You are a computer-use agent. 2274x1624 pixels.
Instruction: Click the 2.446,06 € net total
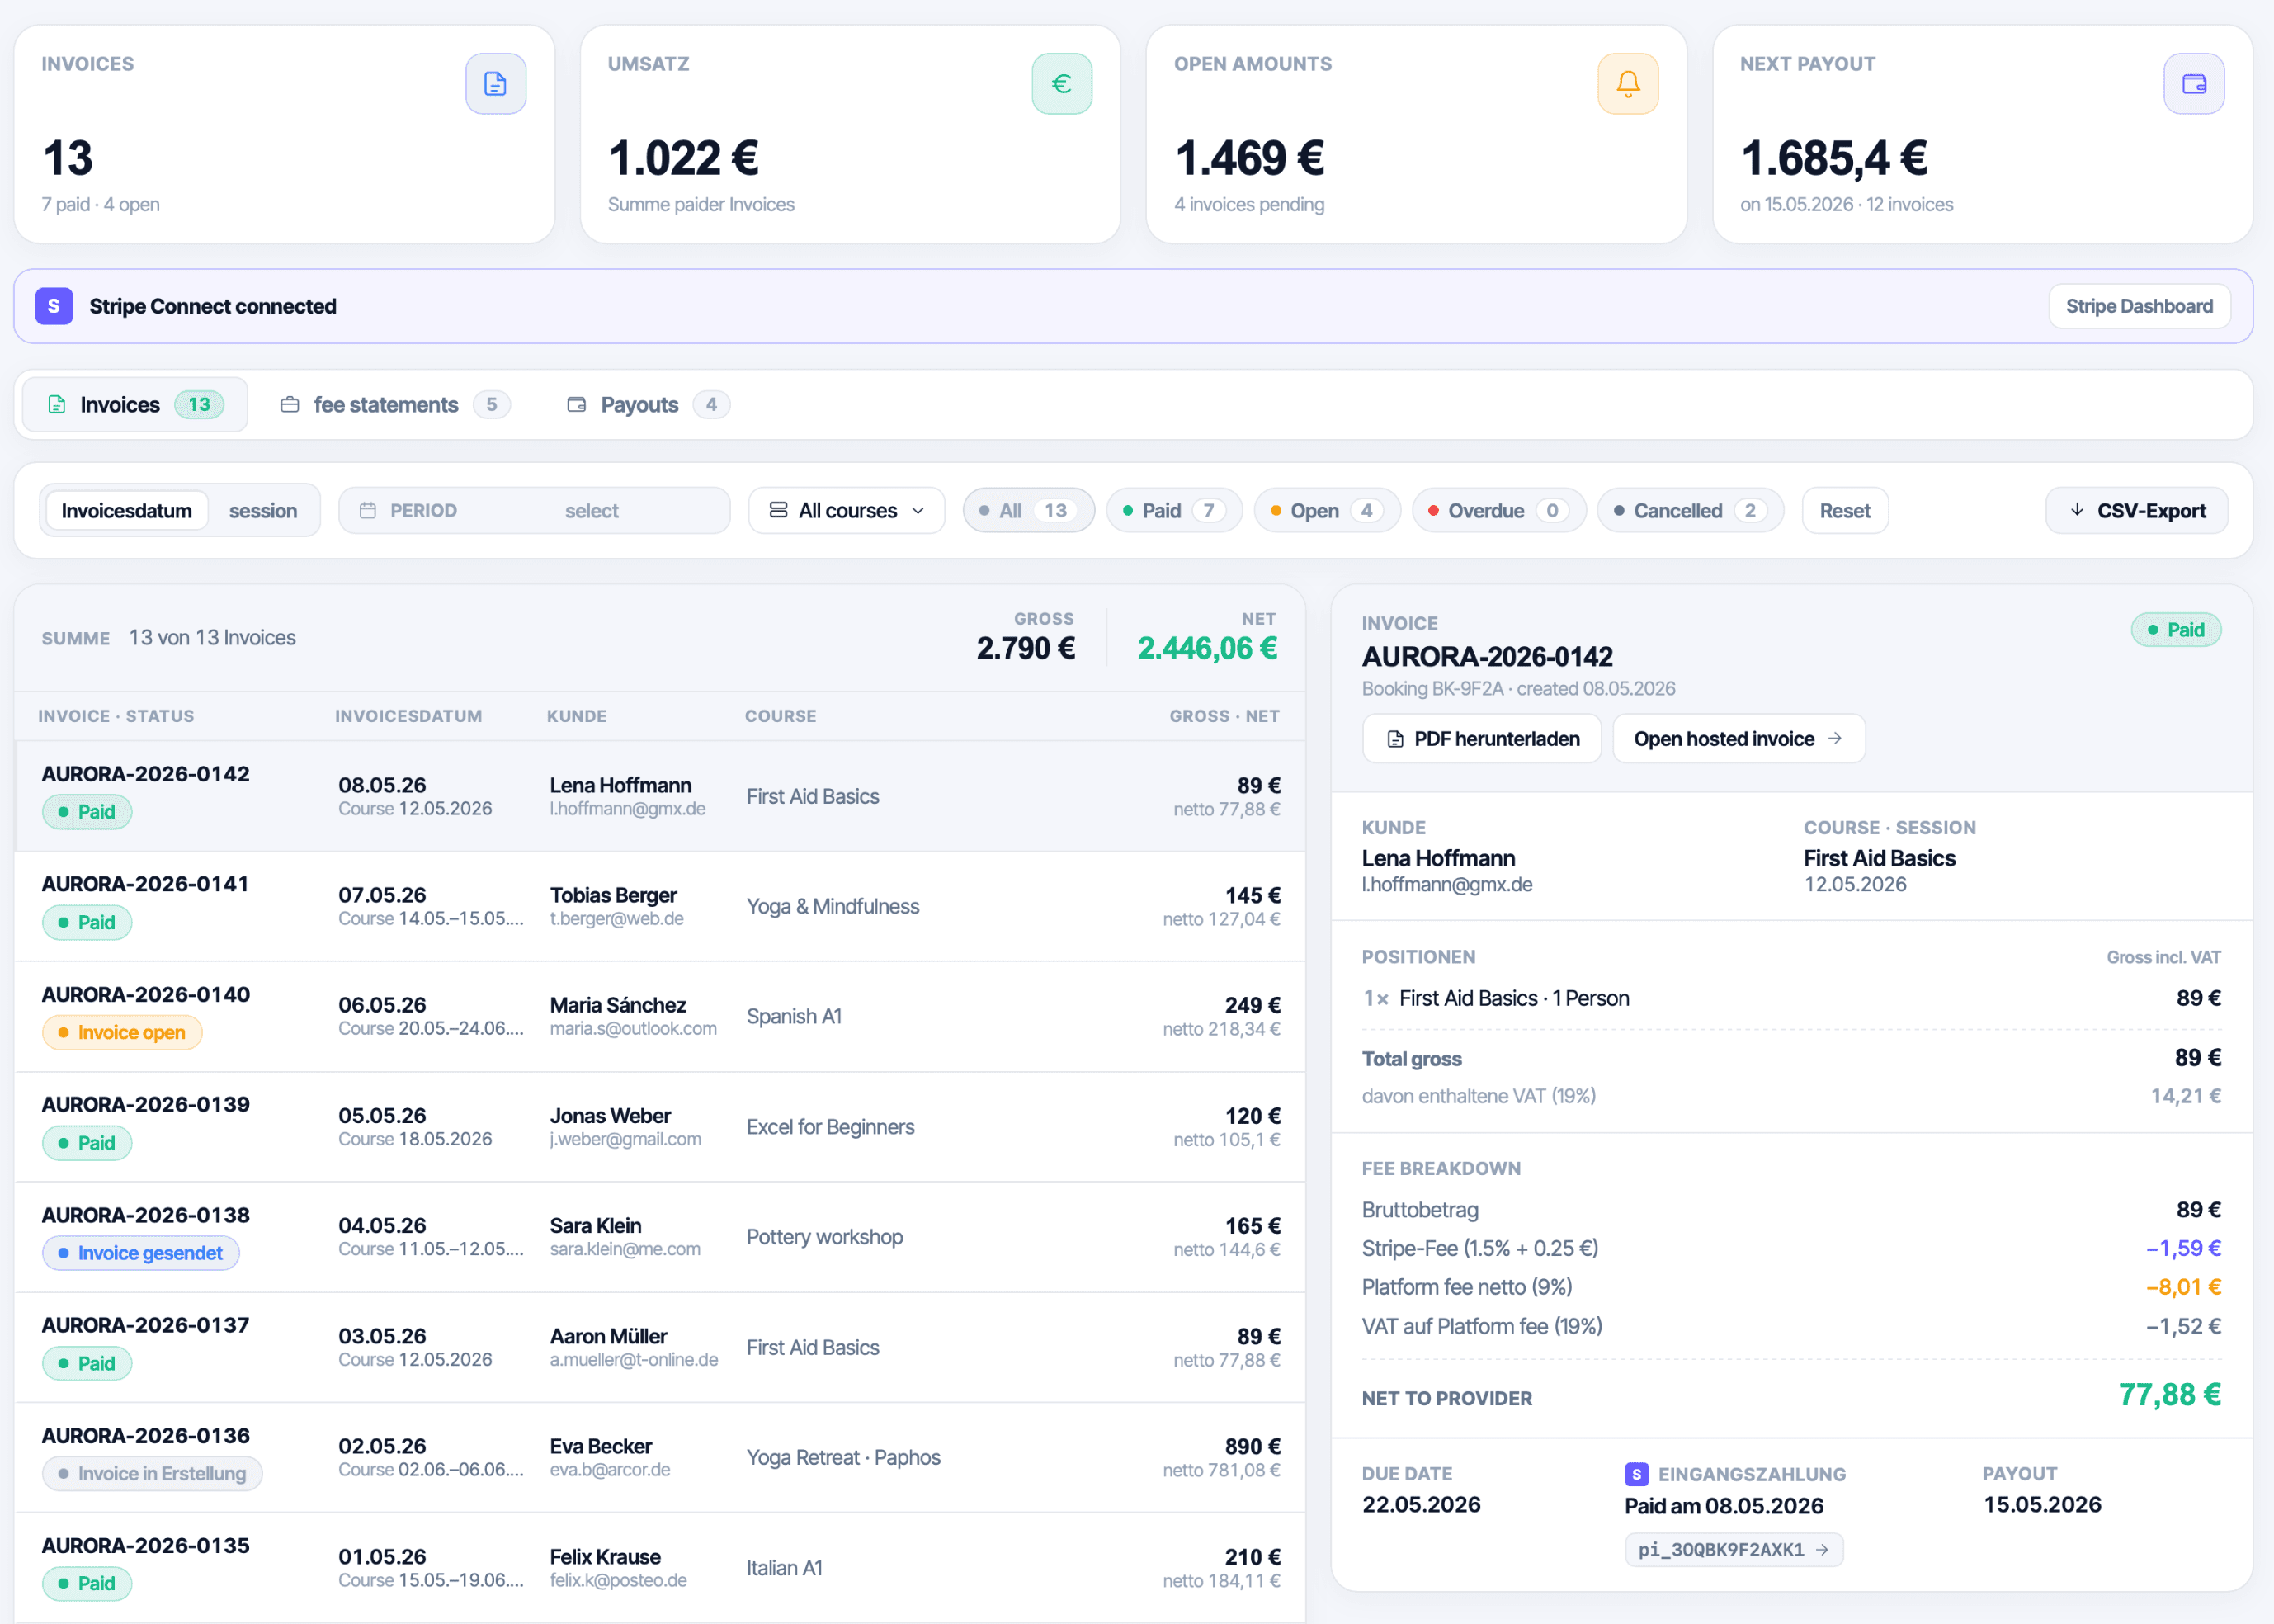pos(1207,648)
